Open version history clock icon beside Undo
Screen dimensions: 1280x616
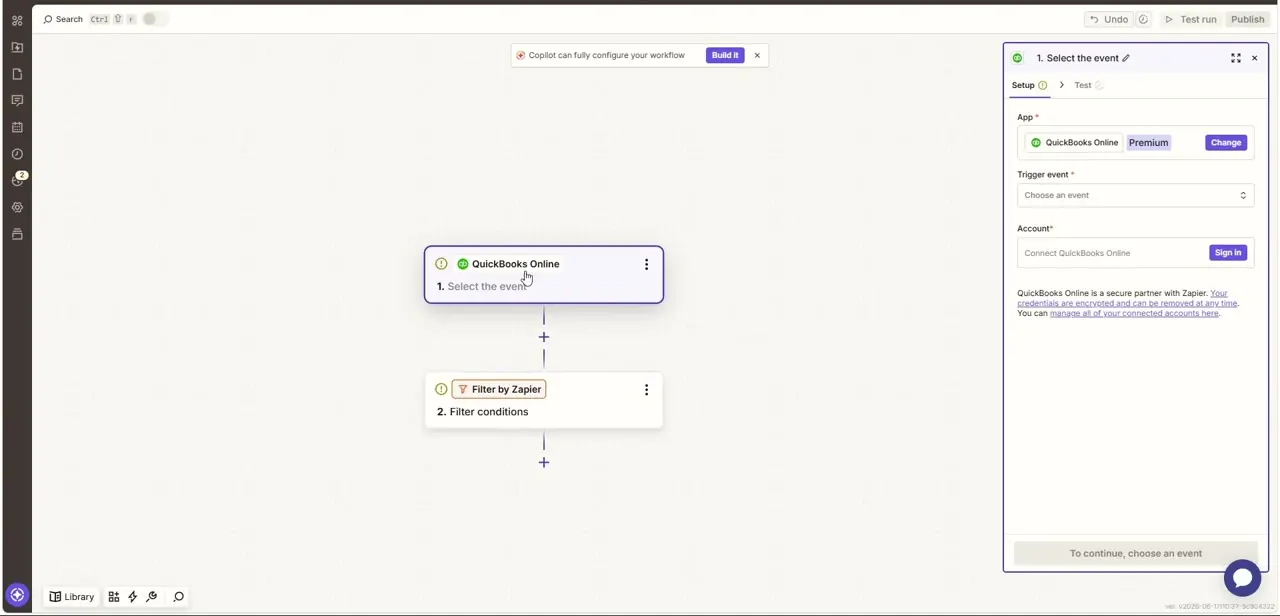coord(1143,19)
